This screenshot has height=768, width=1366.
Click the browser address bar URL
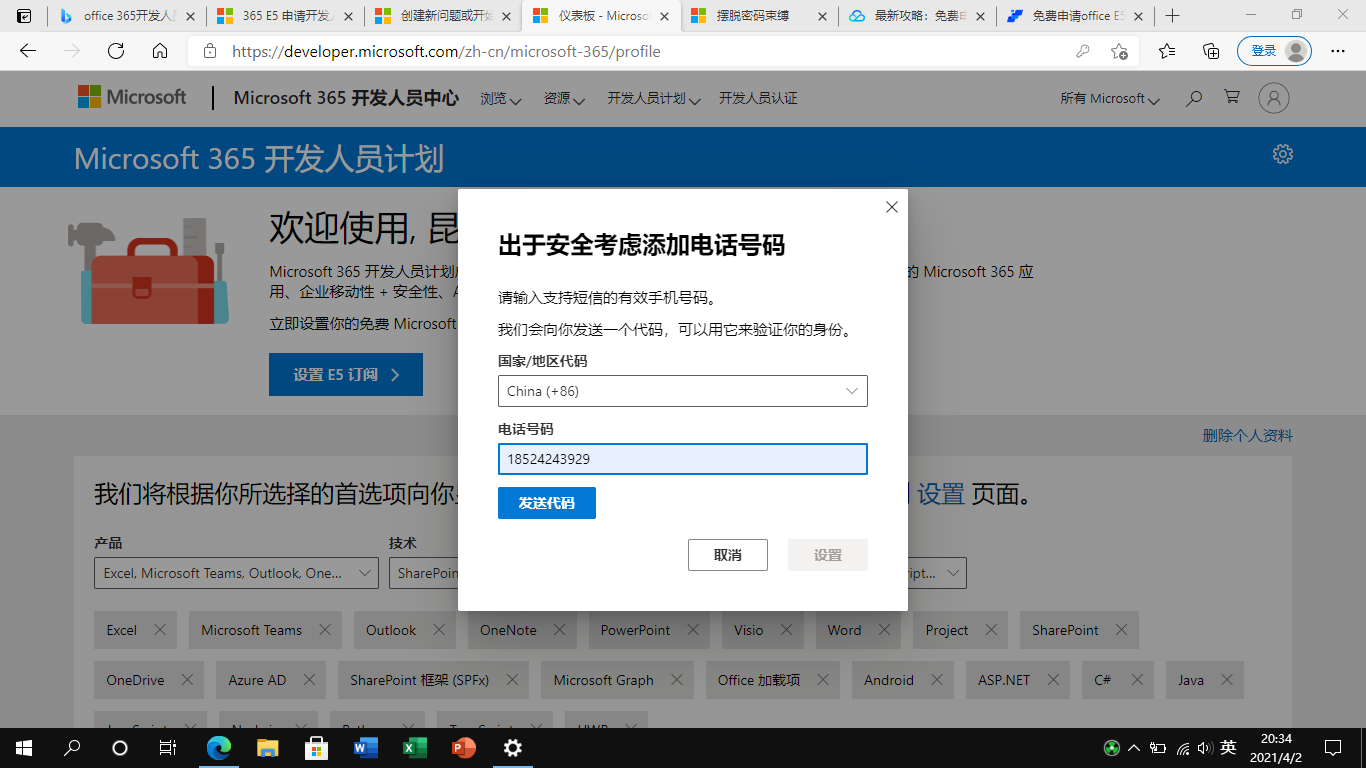446,51
